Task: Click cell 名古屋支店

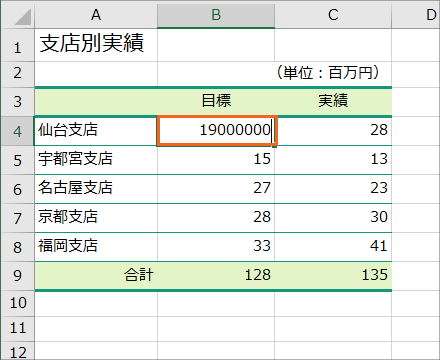Action: [x=96, y=189]
